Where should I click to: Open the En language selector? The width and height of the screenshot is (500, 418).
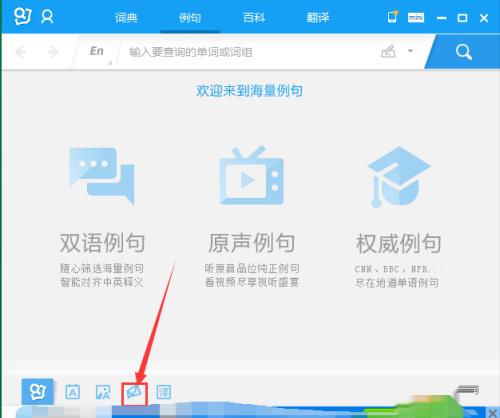(x=97, y=51)
